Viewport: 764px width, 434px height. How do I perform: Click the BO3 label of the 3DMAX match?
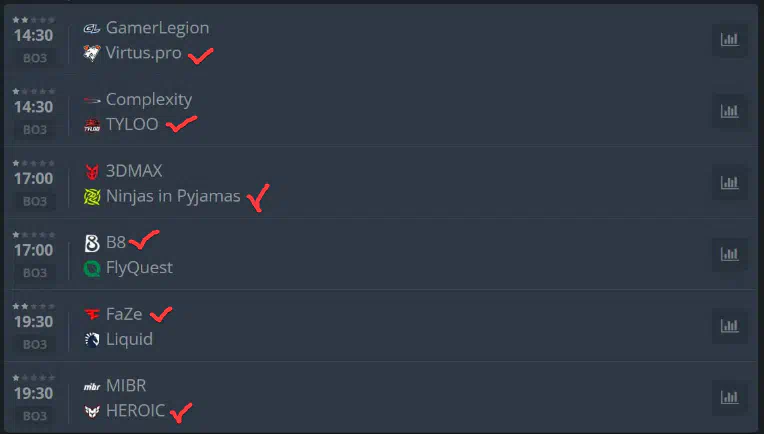[35, 201]
